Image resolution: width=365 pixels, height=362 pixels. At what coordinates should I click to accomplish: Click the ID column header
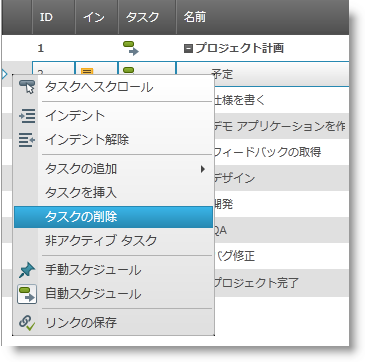pyautogui.click(x=53, y=17)
